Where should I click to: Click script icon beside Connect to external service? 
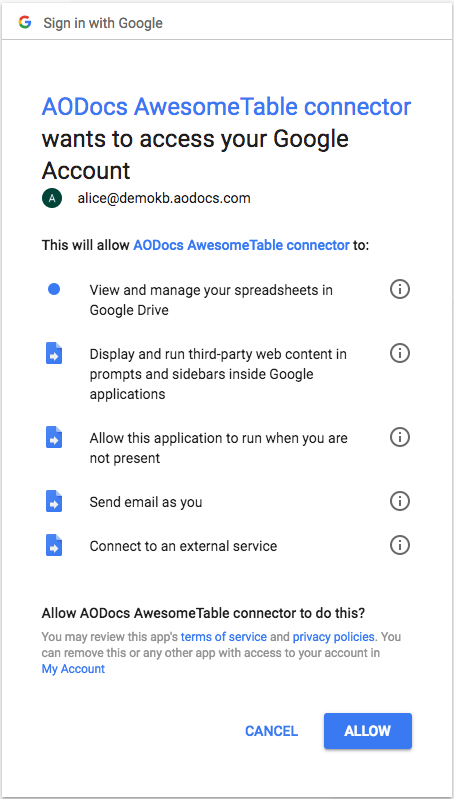pos(54,545)
